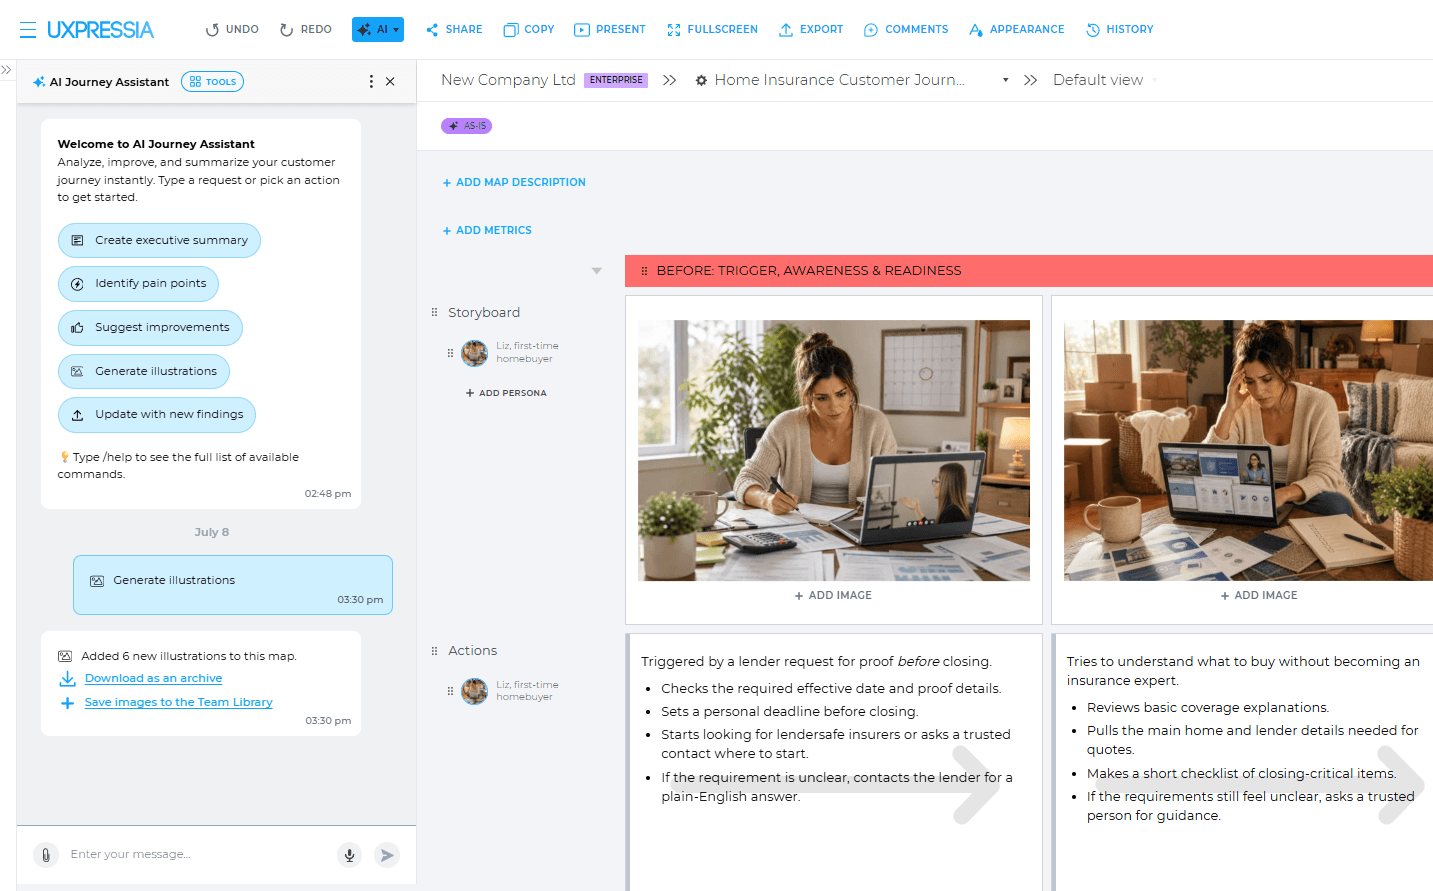Share the journey map
Screen dimensions: 1433x891
point(454,30)
